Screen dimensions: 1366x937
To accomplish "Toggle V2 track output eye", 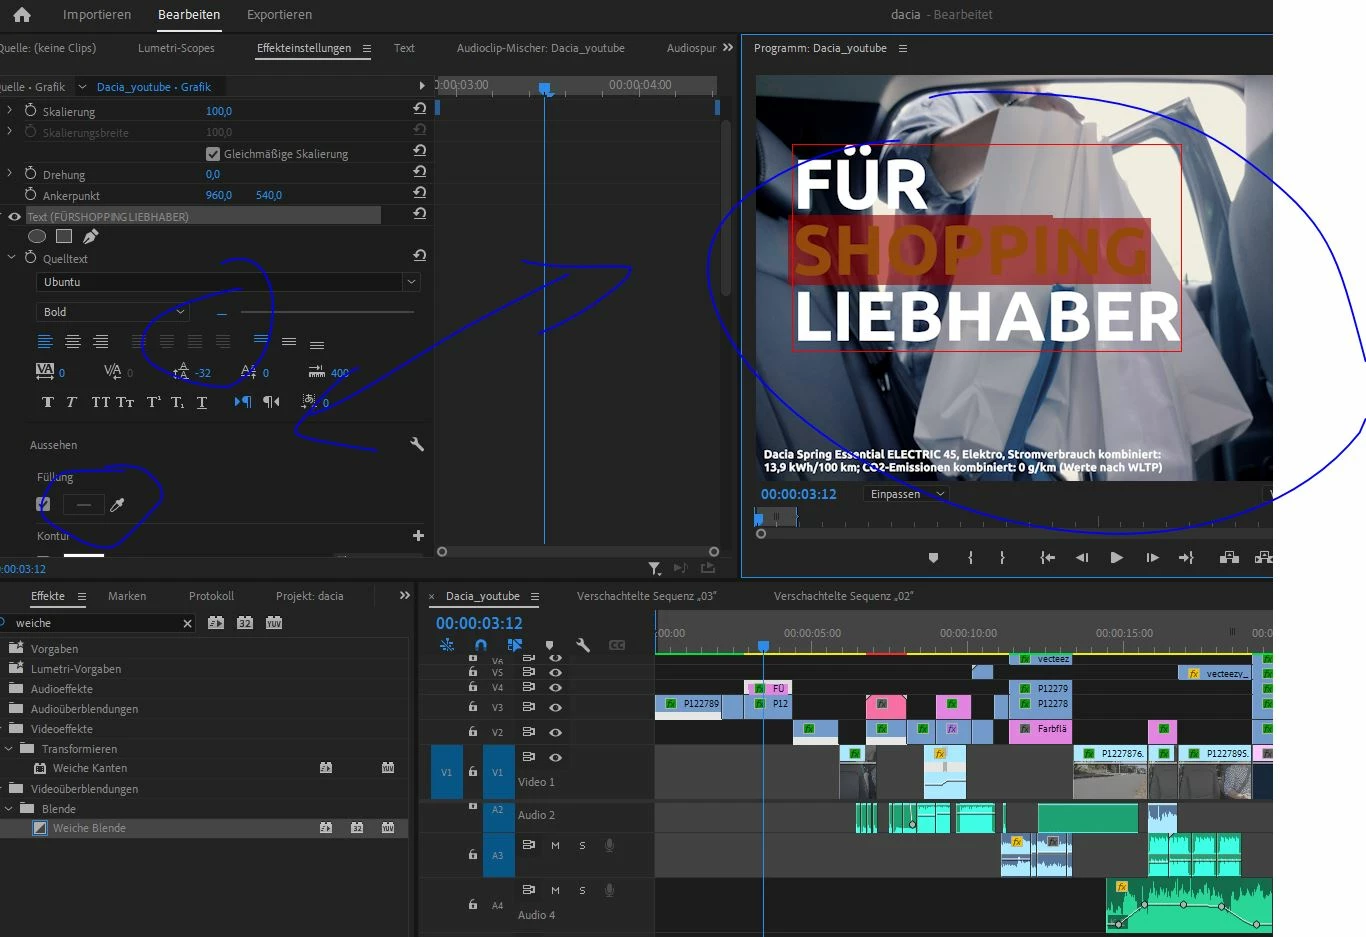I will [x=555, y=732].
